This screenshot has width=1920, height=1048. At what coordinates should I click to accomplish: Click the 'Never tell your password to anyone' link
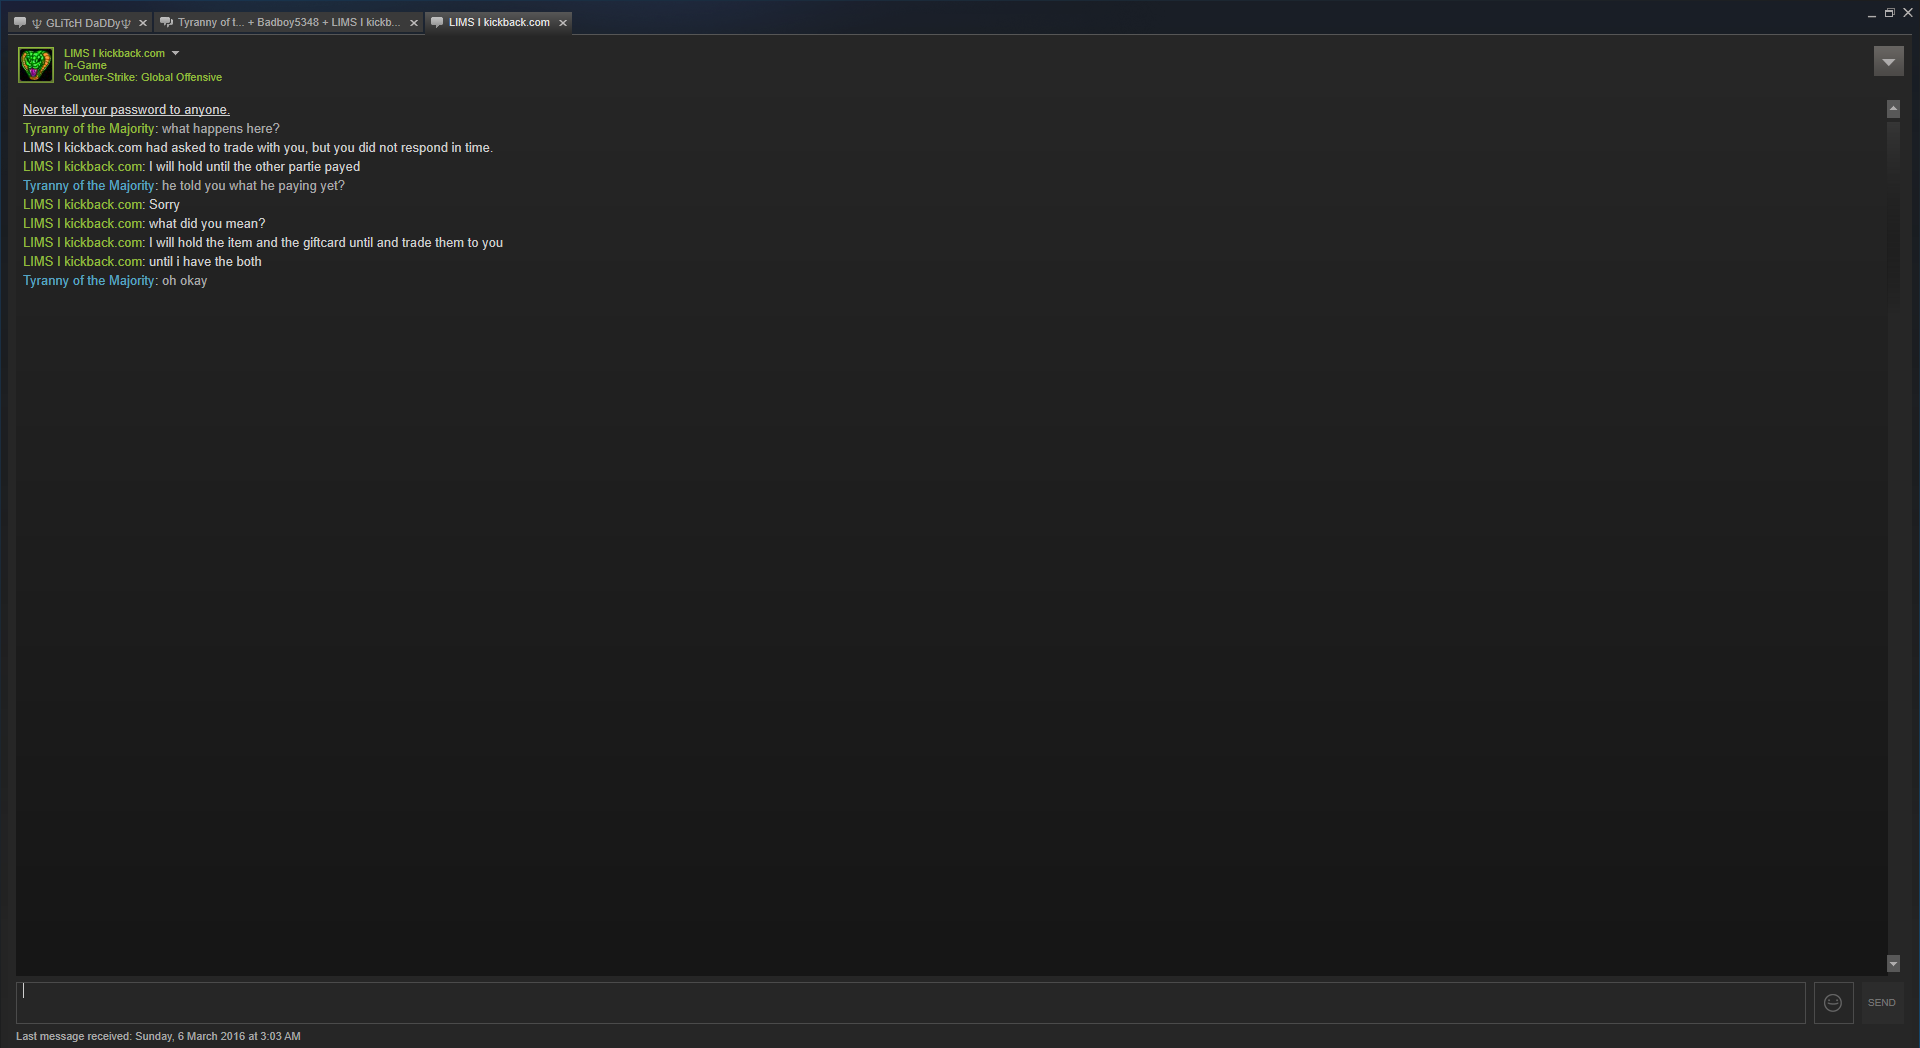click(x=126, y=110)
